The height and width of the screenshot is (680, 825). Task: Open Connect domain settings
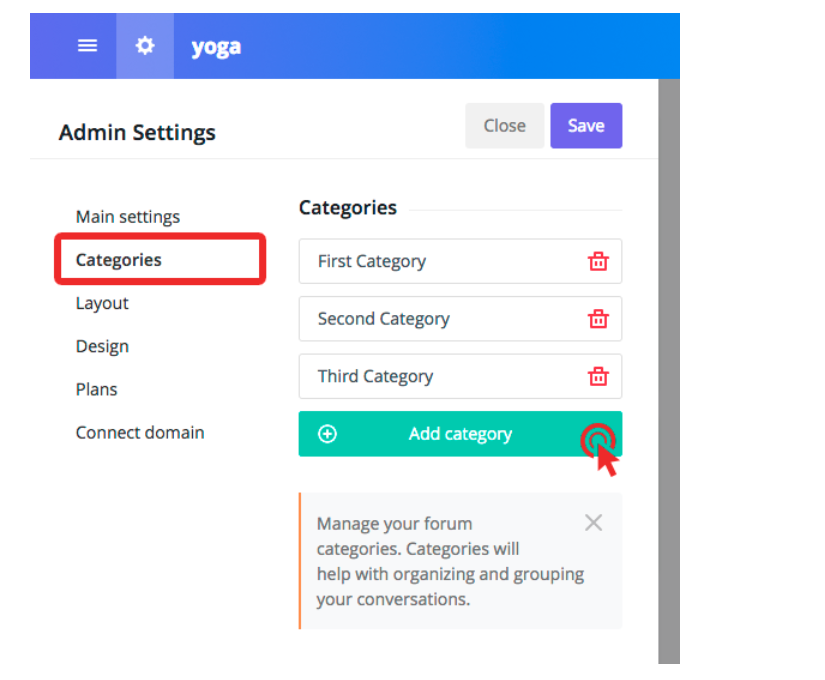pos(140,433)
